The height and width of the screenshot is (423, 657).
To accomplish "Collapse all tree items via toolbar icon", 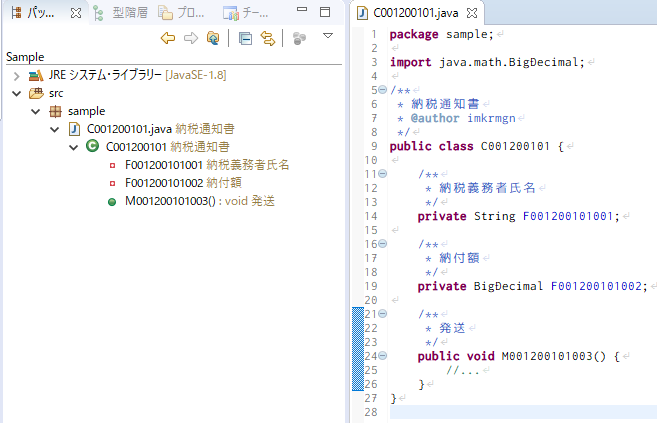I will pos(245,39).
